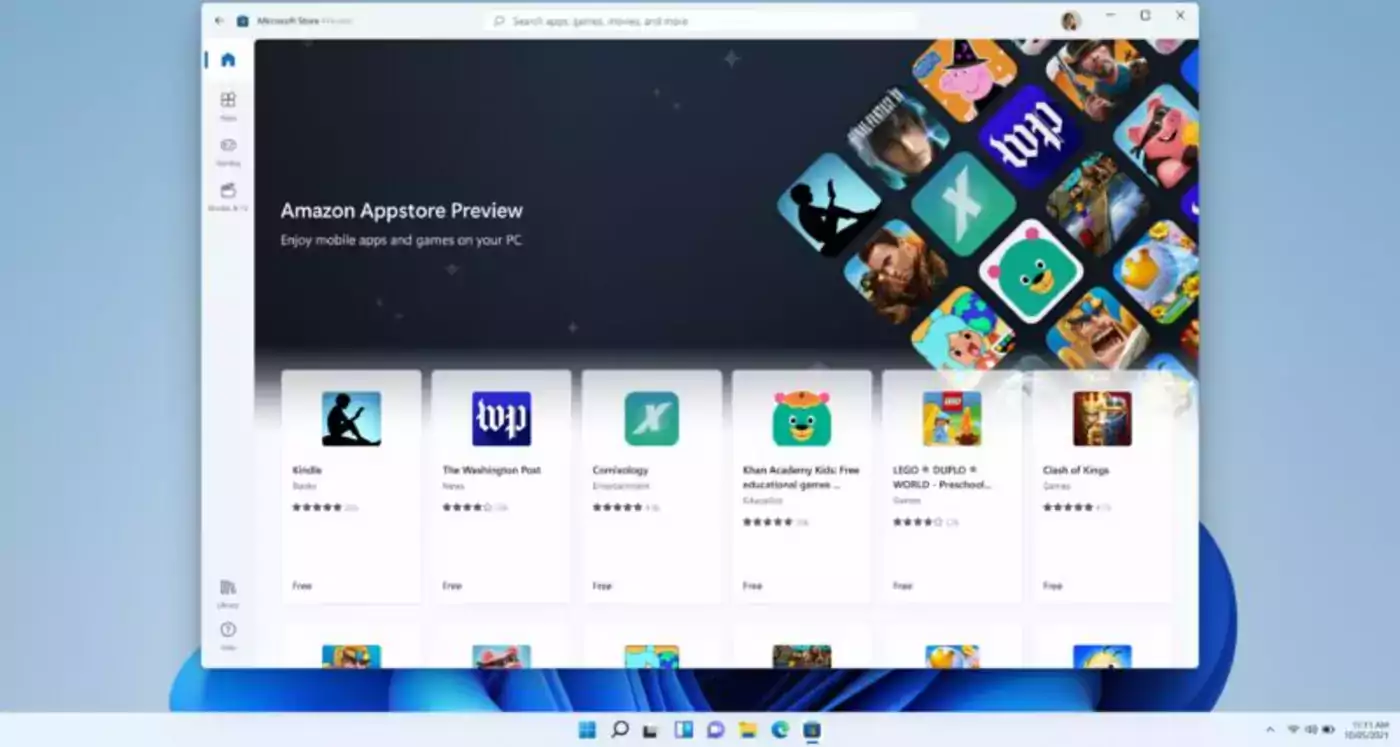
Task: Open the Clash of Kings app icon
Action: (x=1102, y=418)
